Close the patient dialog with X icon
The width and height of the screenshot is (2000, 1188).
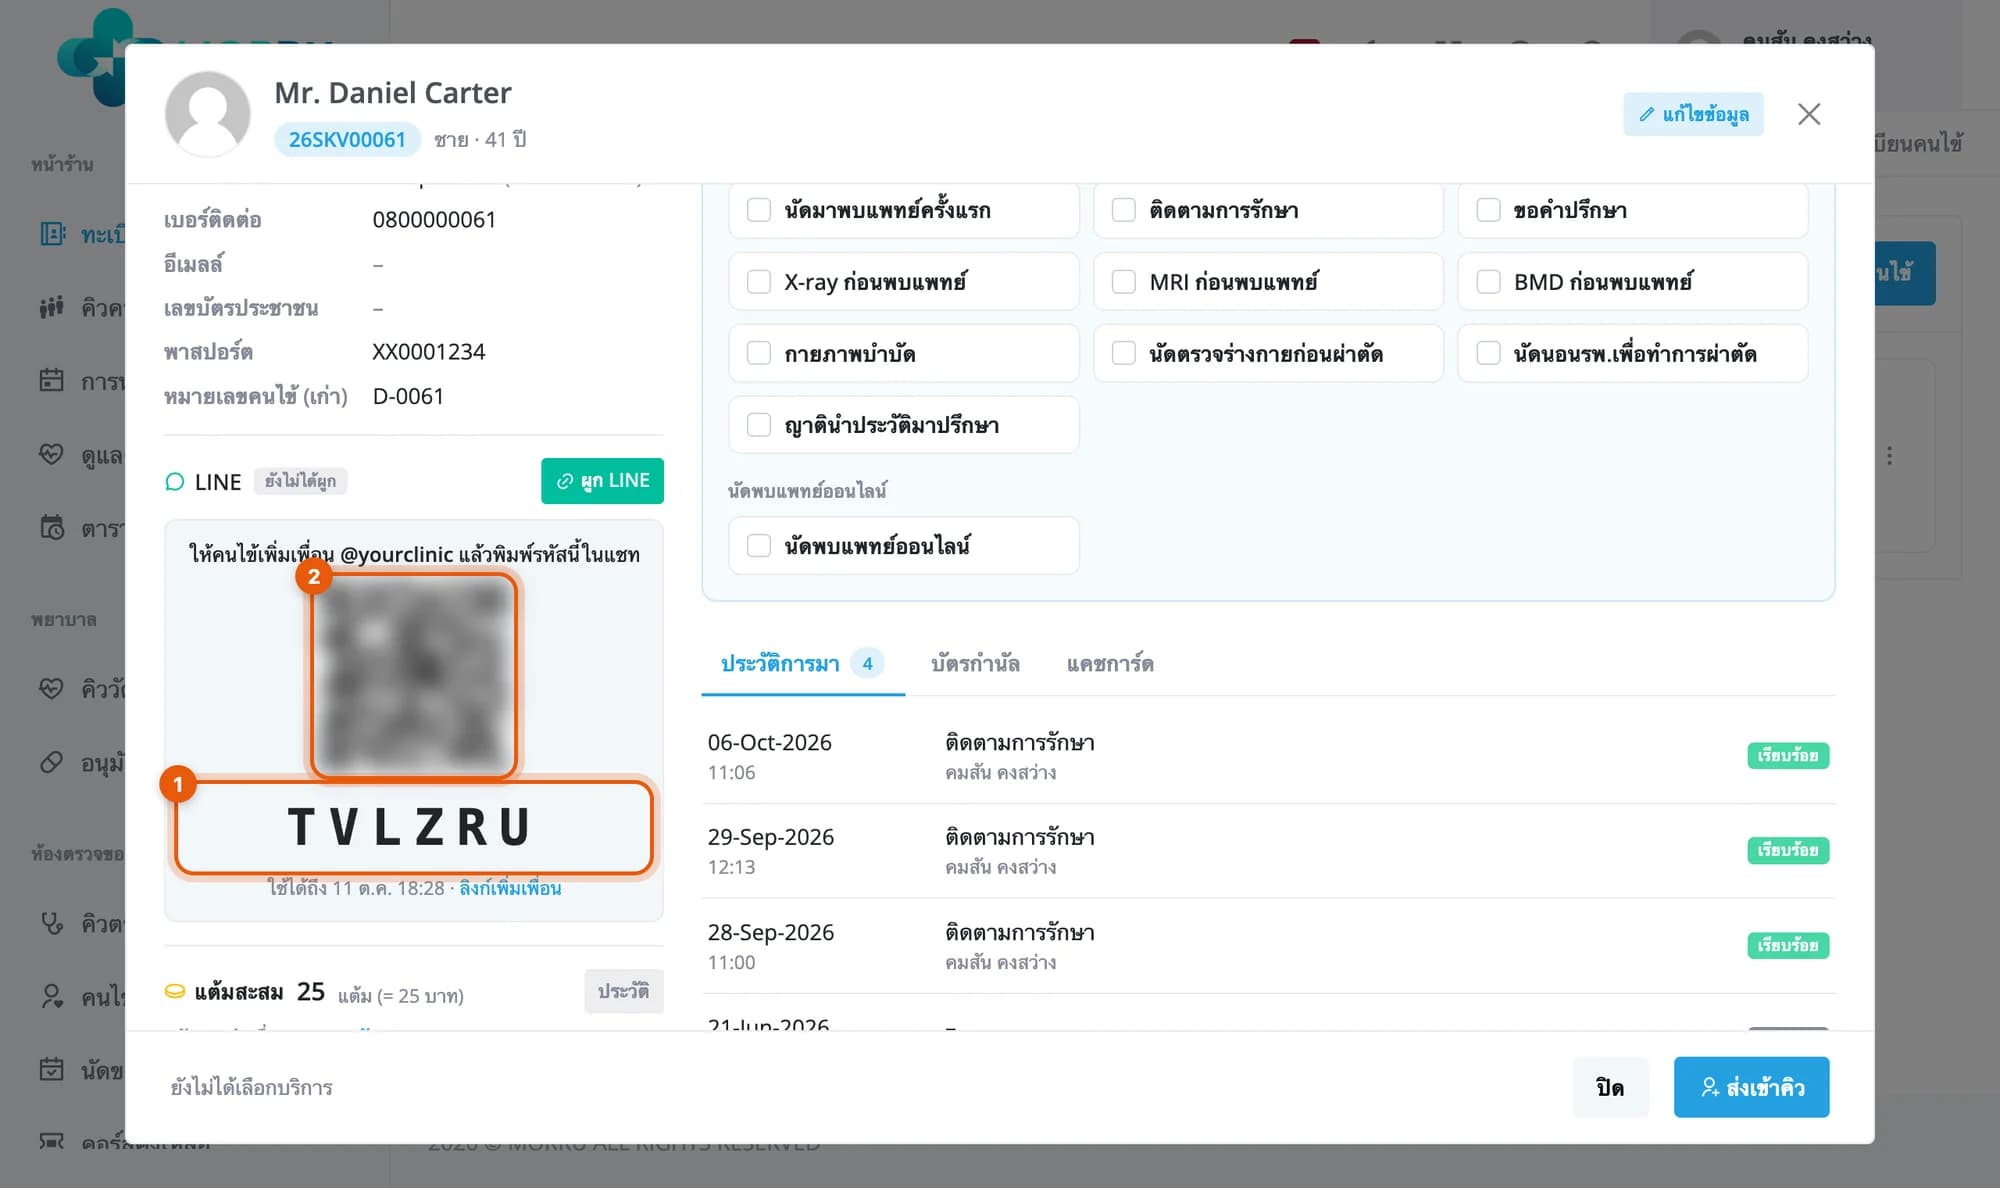(1809, 114)
